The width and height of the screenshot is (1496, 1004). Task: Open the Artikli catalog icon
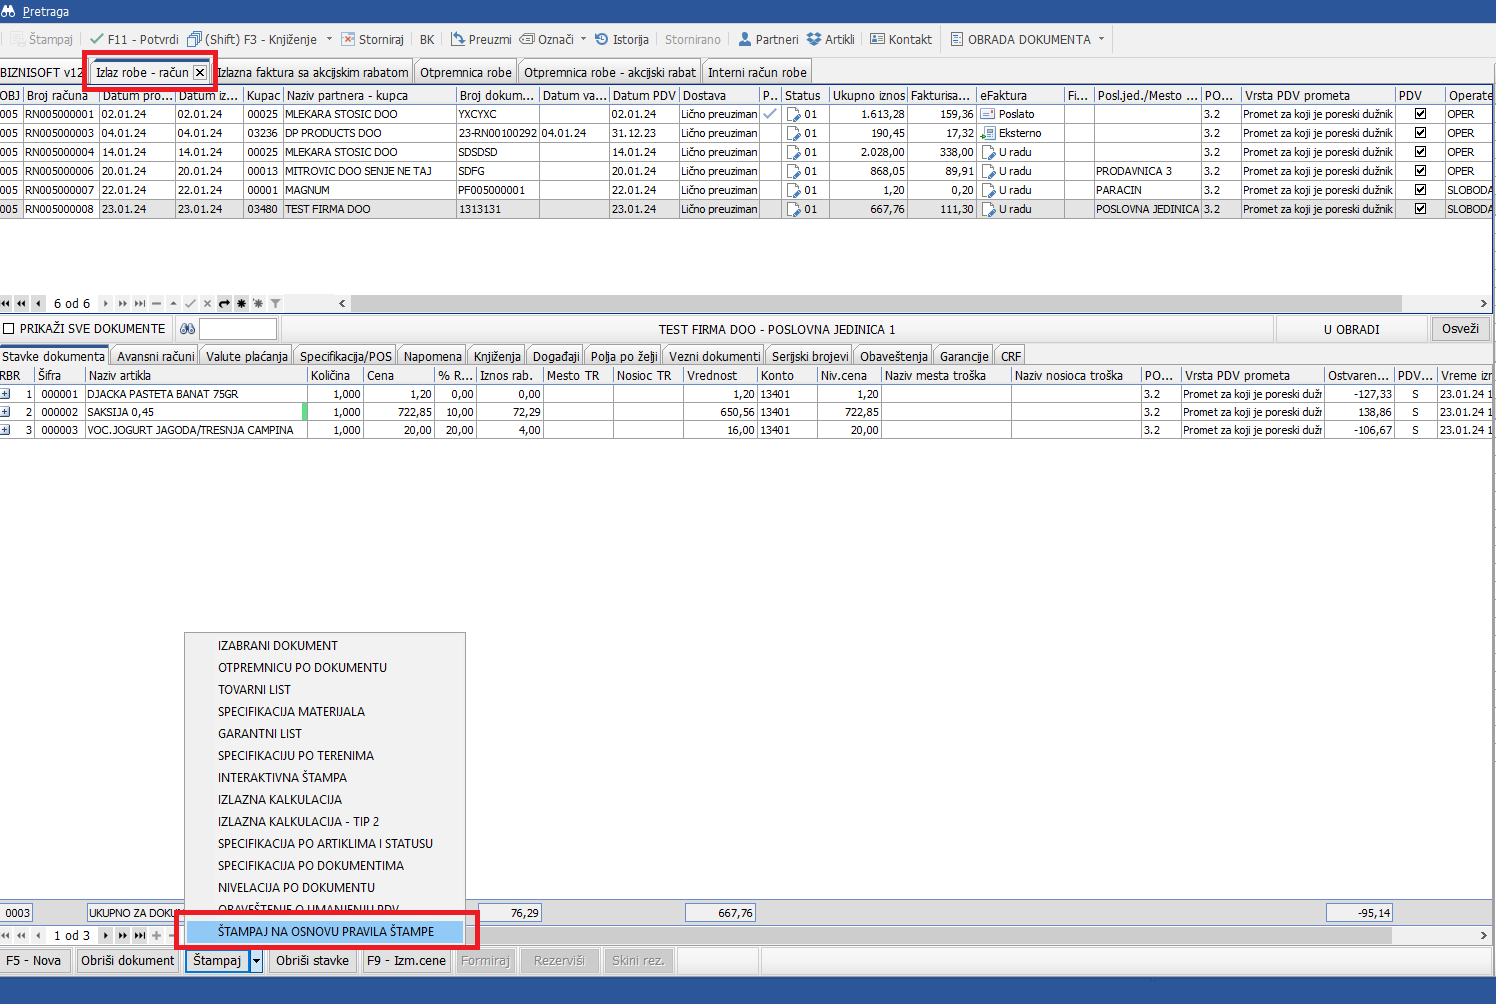click(814, 40)
